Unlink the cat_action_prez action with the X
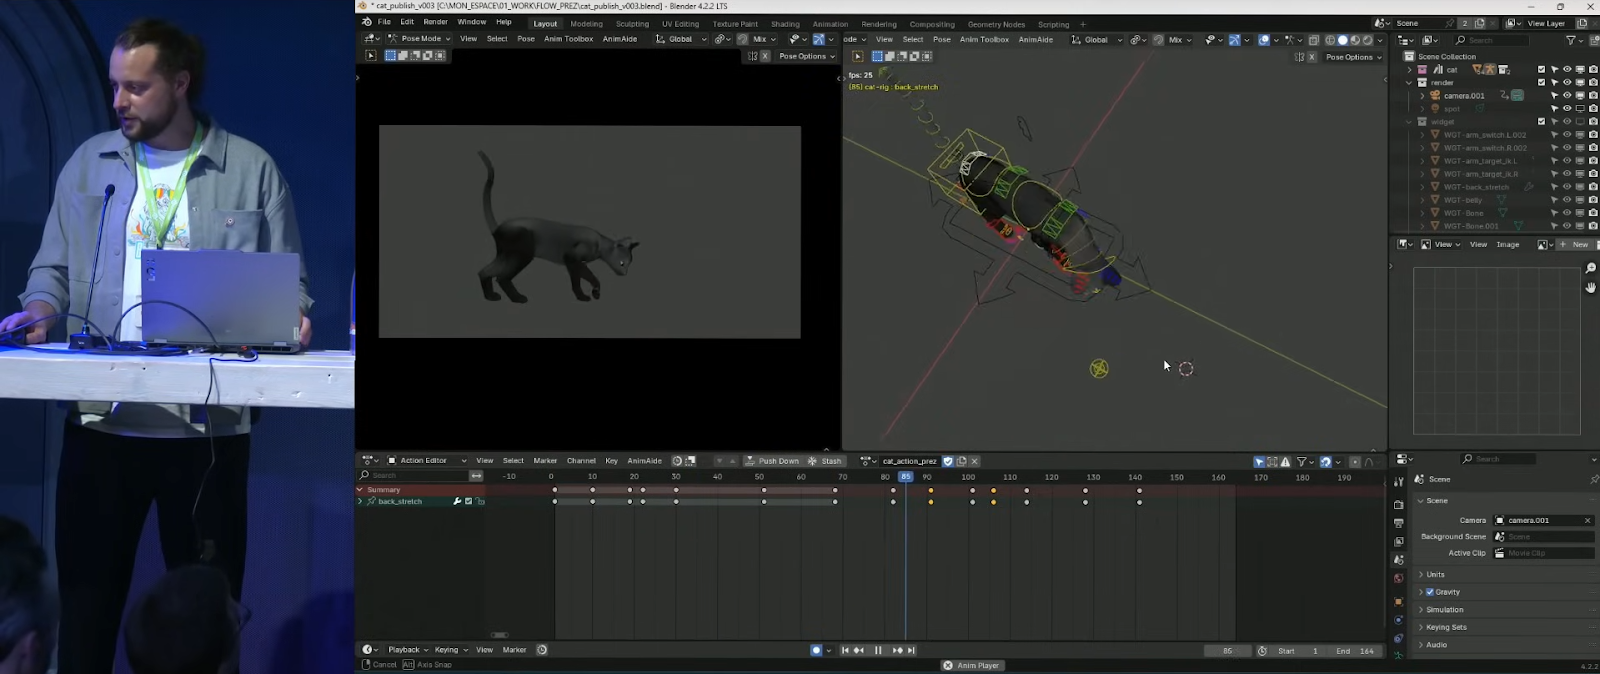Image resolution: width=1600 pixels, height=674 pixels. [x=974, y=461]
